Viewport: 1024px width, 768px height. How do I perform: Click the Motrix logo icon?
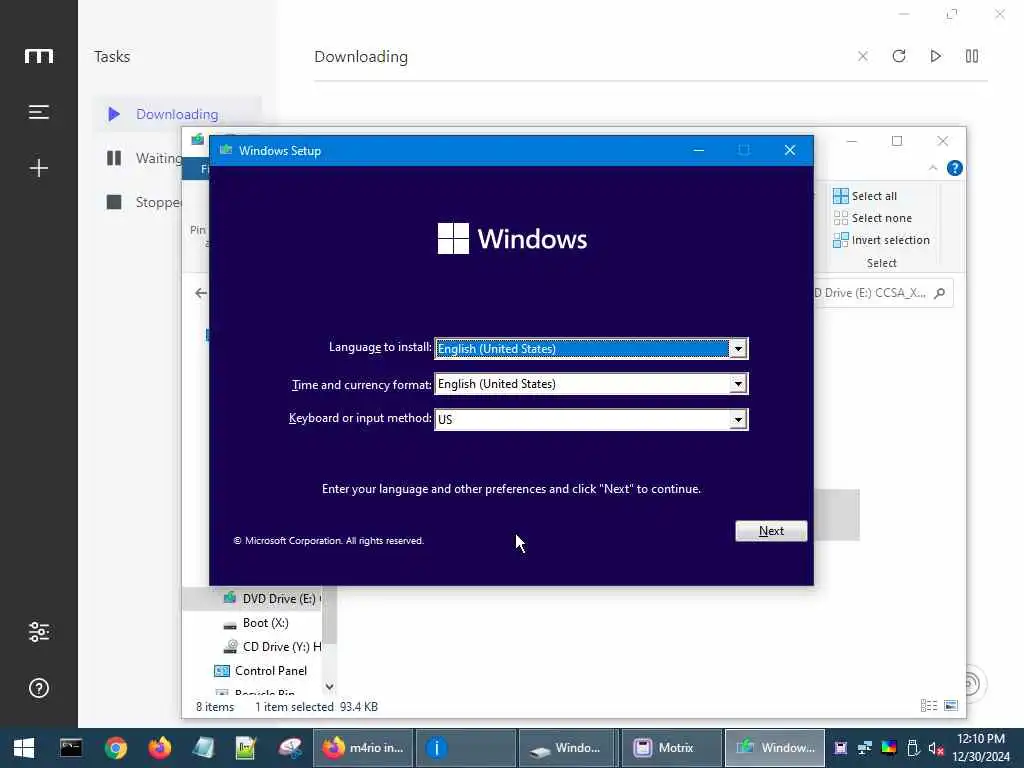click(x=39, y=56)
